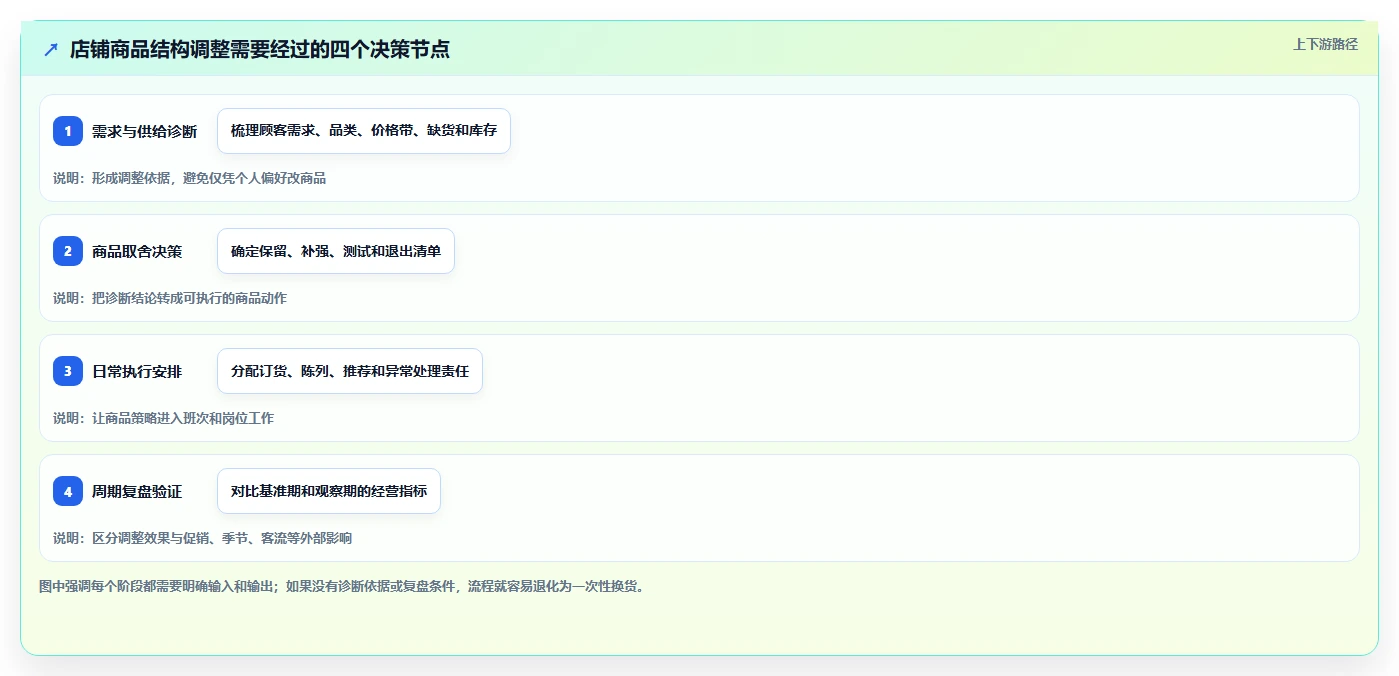The width and height of the screenshot is (1399, 676).
Task: Click the note 说明：让商品策略进入班次和岗位工作
Action: [x=163, y=418]
